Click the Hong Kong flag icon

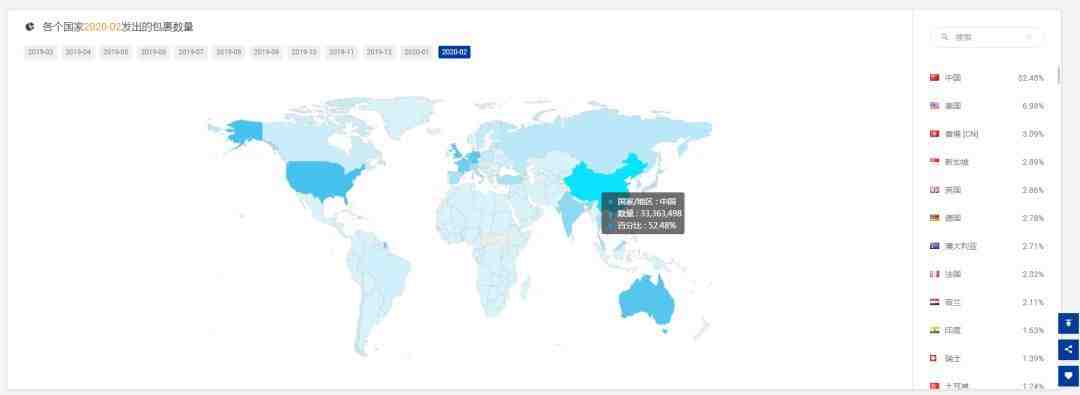click(x=935, y=134)
